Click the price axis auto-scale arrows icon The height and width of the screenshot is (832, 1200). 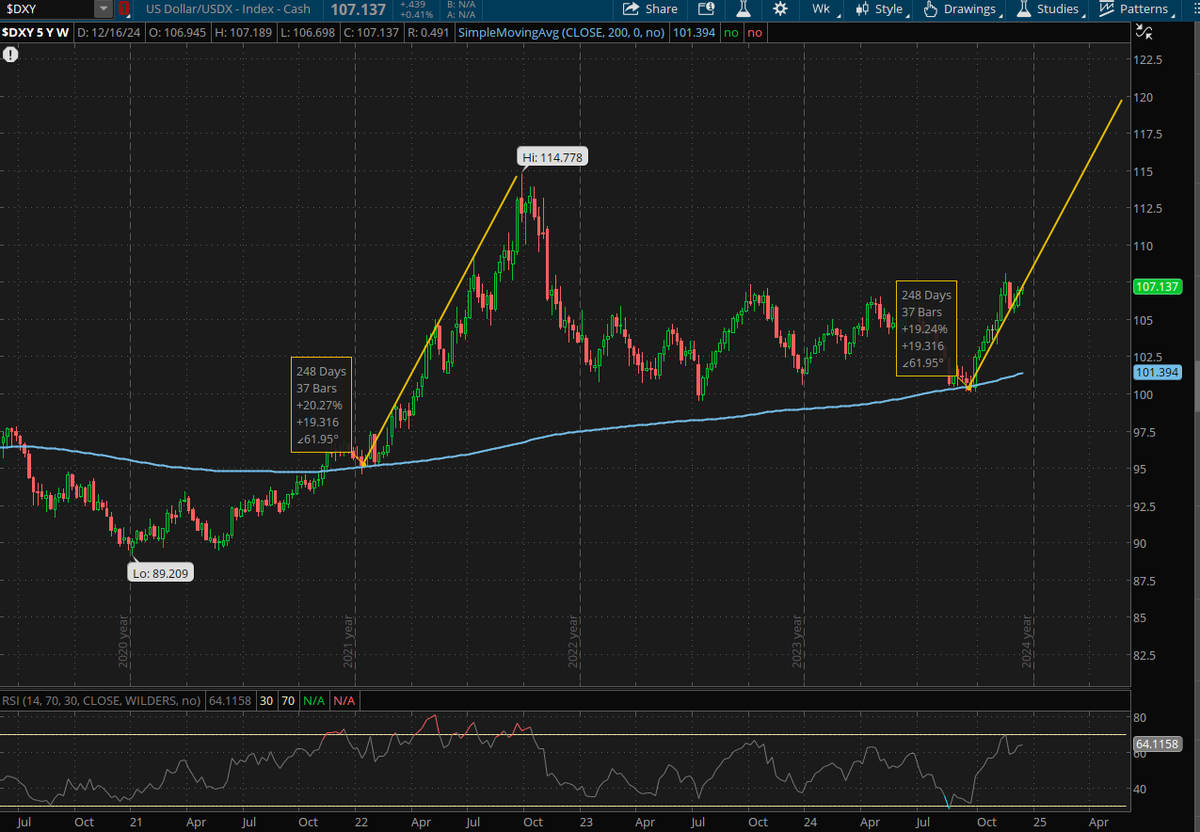click(1146, 32)
